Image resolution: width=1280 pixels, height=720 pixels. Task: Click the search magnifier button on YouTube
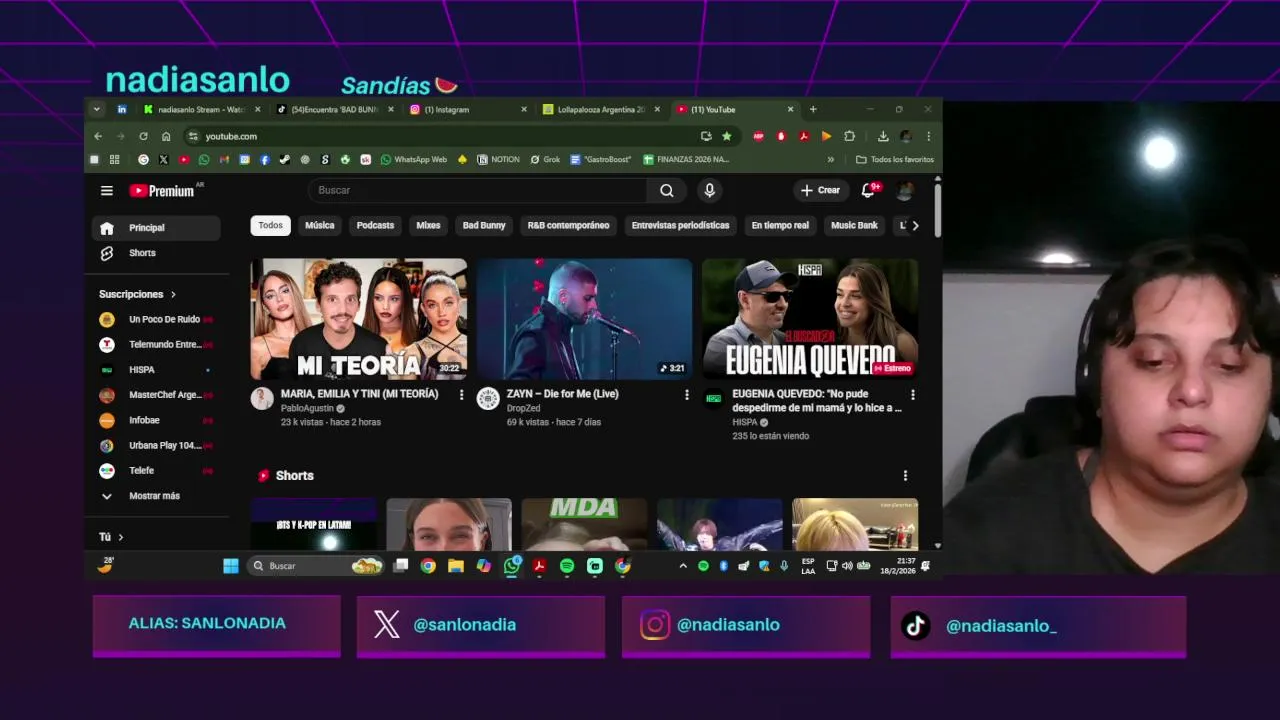[667, 190]
